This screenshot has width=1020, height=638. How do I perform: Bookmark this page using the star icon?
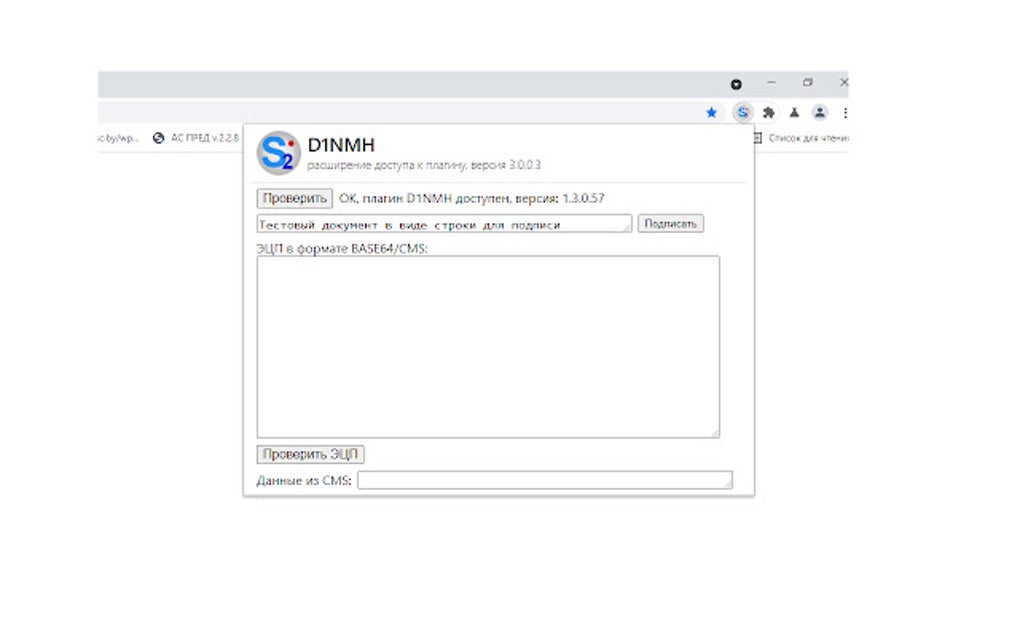(711, 113)
